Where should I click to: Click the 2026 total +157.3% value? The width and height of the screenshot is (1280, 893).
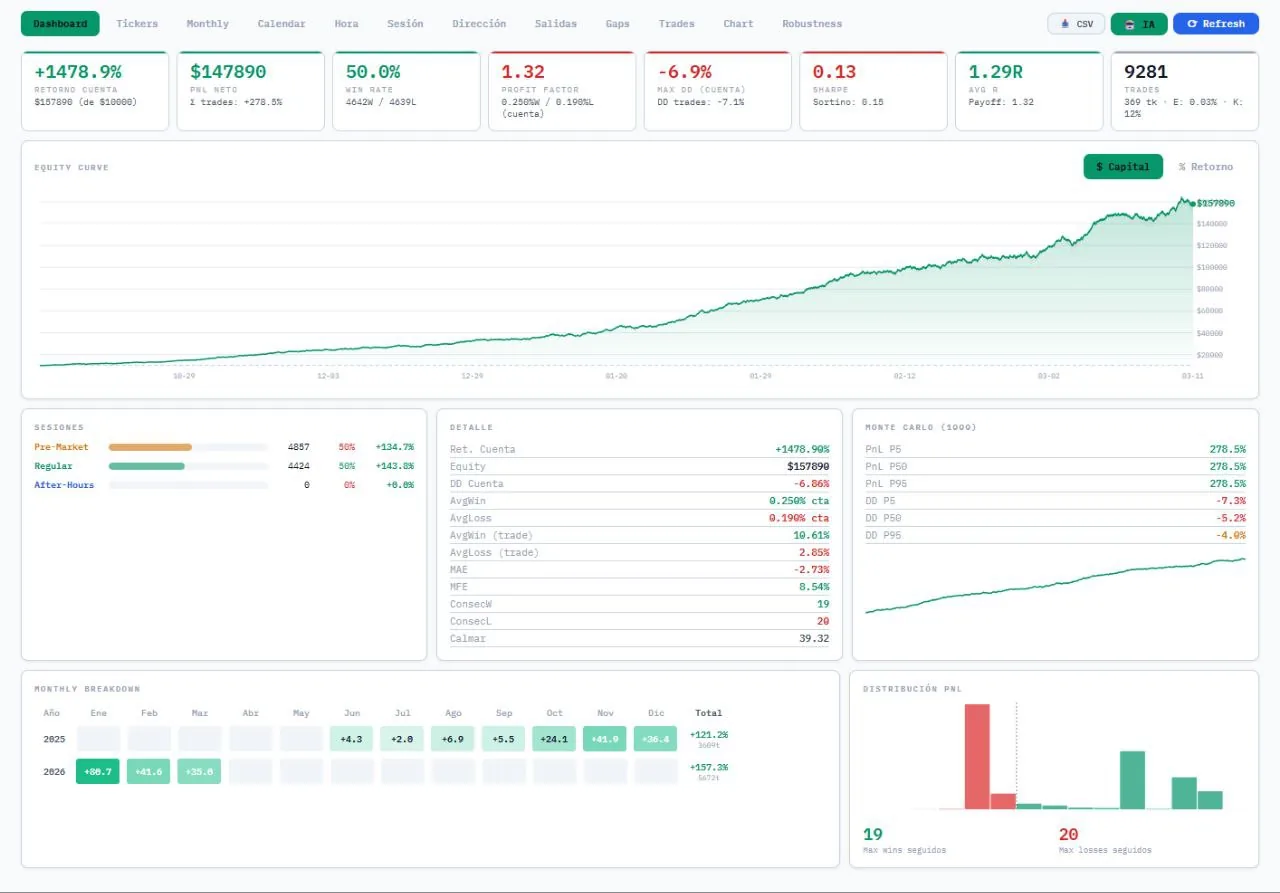709,767
